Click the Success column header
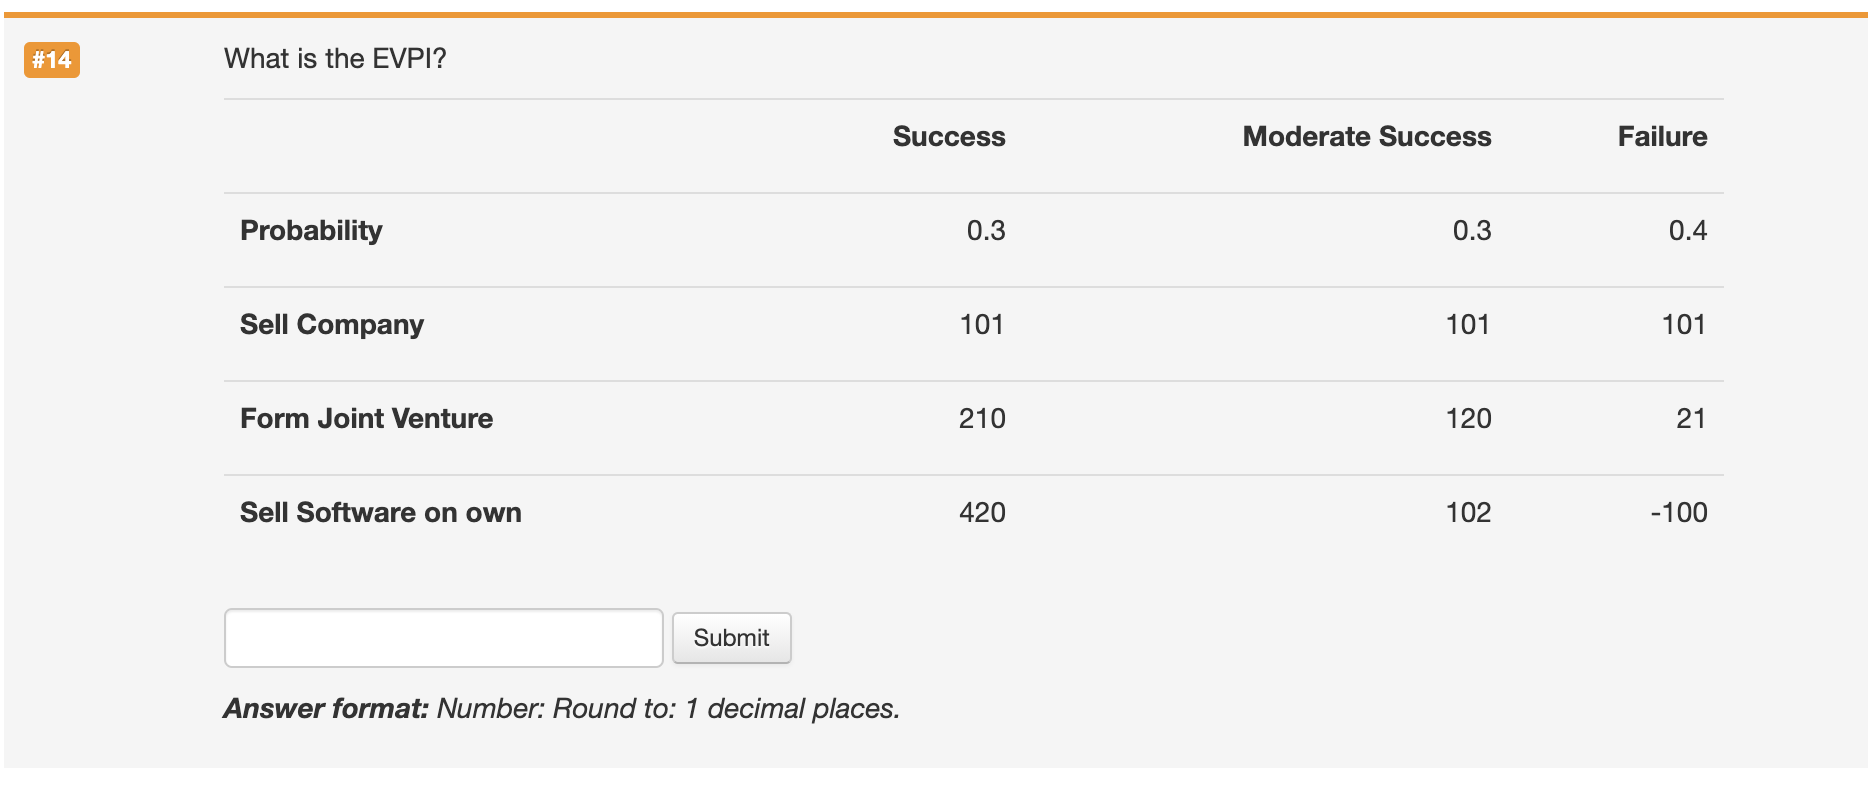 tap(948, 137)
